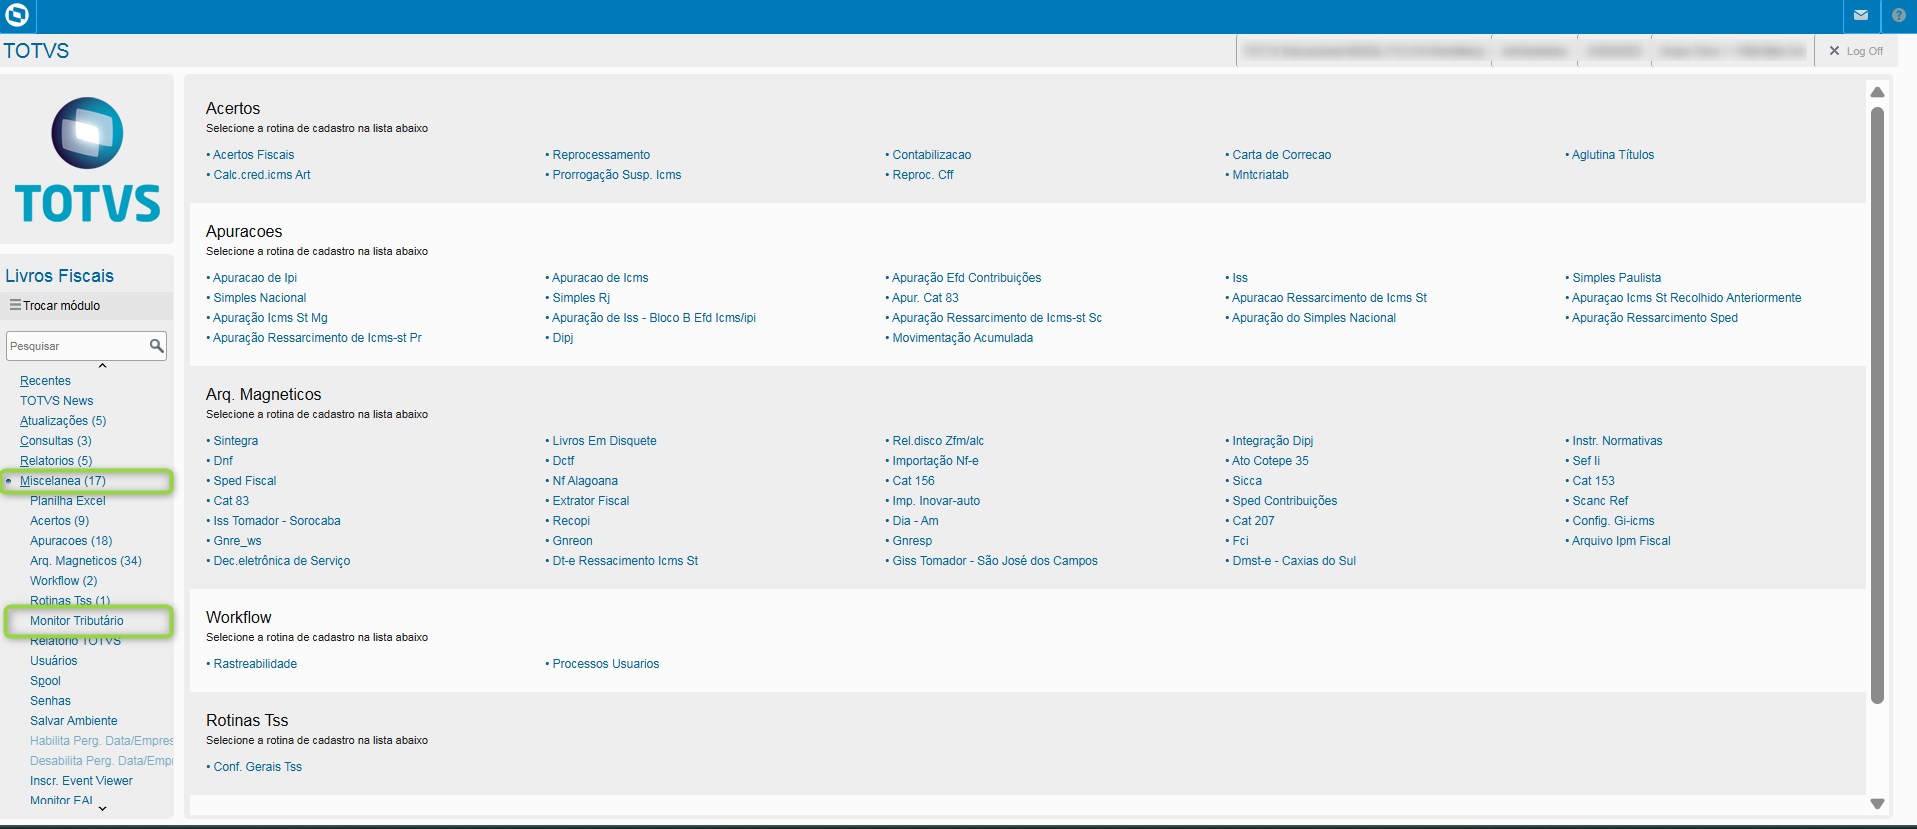Viewport: 1917px width, 829px height.
Task: Expand Consultas (3) menu
Action: click(56, 441)
